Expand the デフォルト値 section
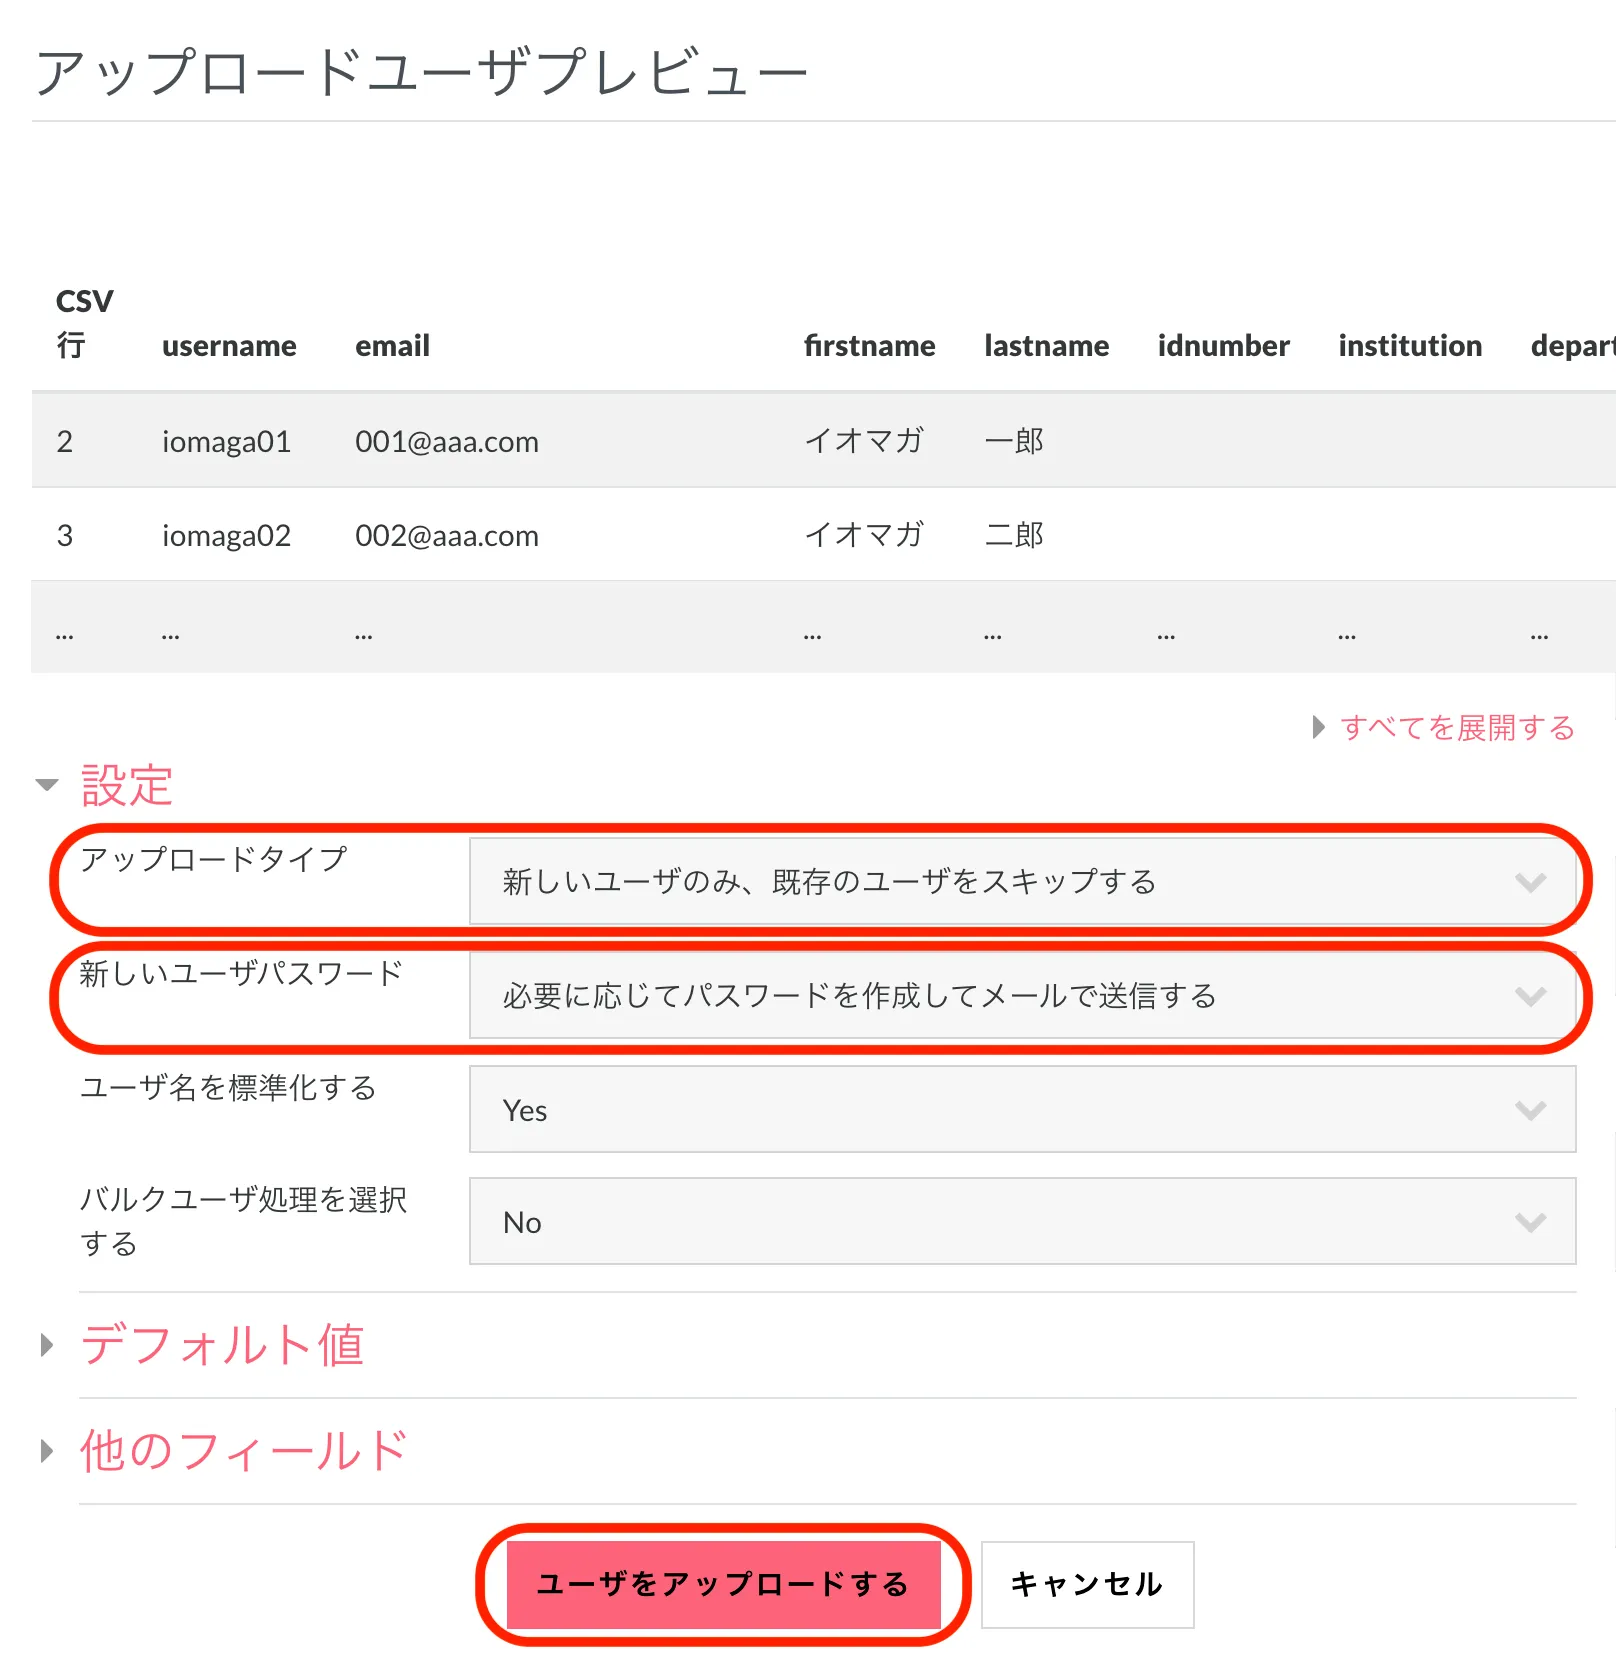 click(222, 1344)
